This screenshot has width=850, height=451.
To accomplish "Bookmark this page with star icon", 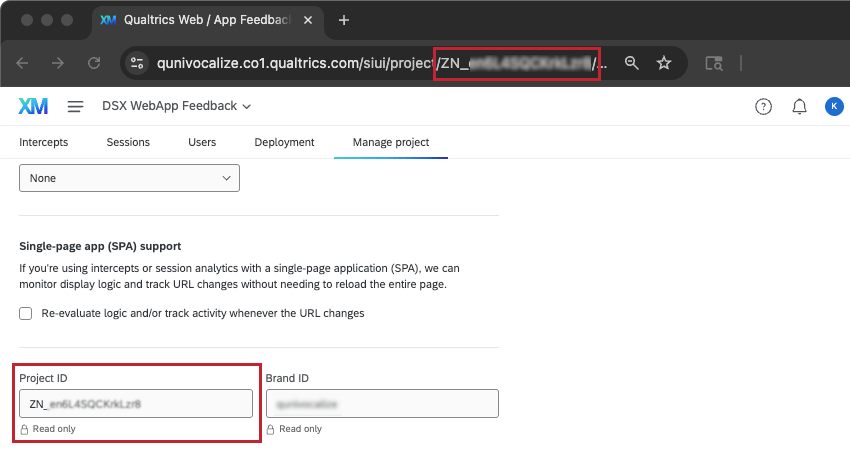I will 664,63.
